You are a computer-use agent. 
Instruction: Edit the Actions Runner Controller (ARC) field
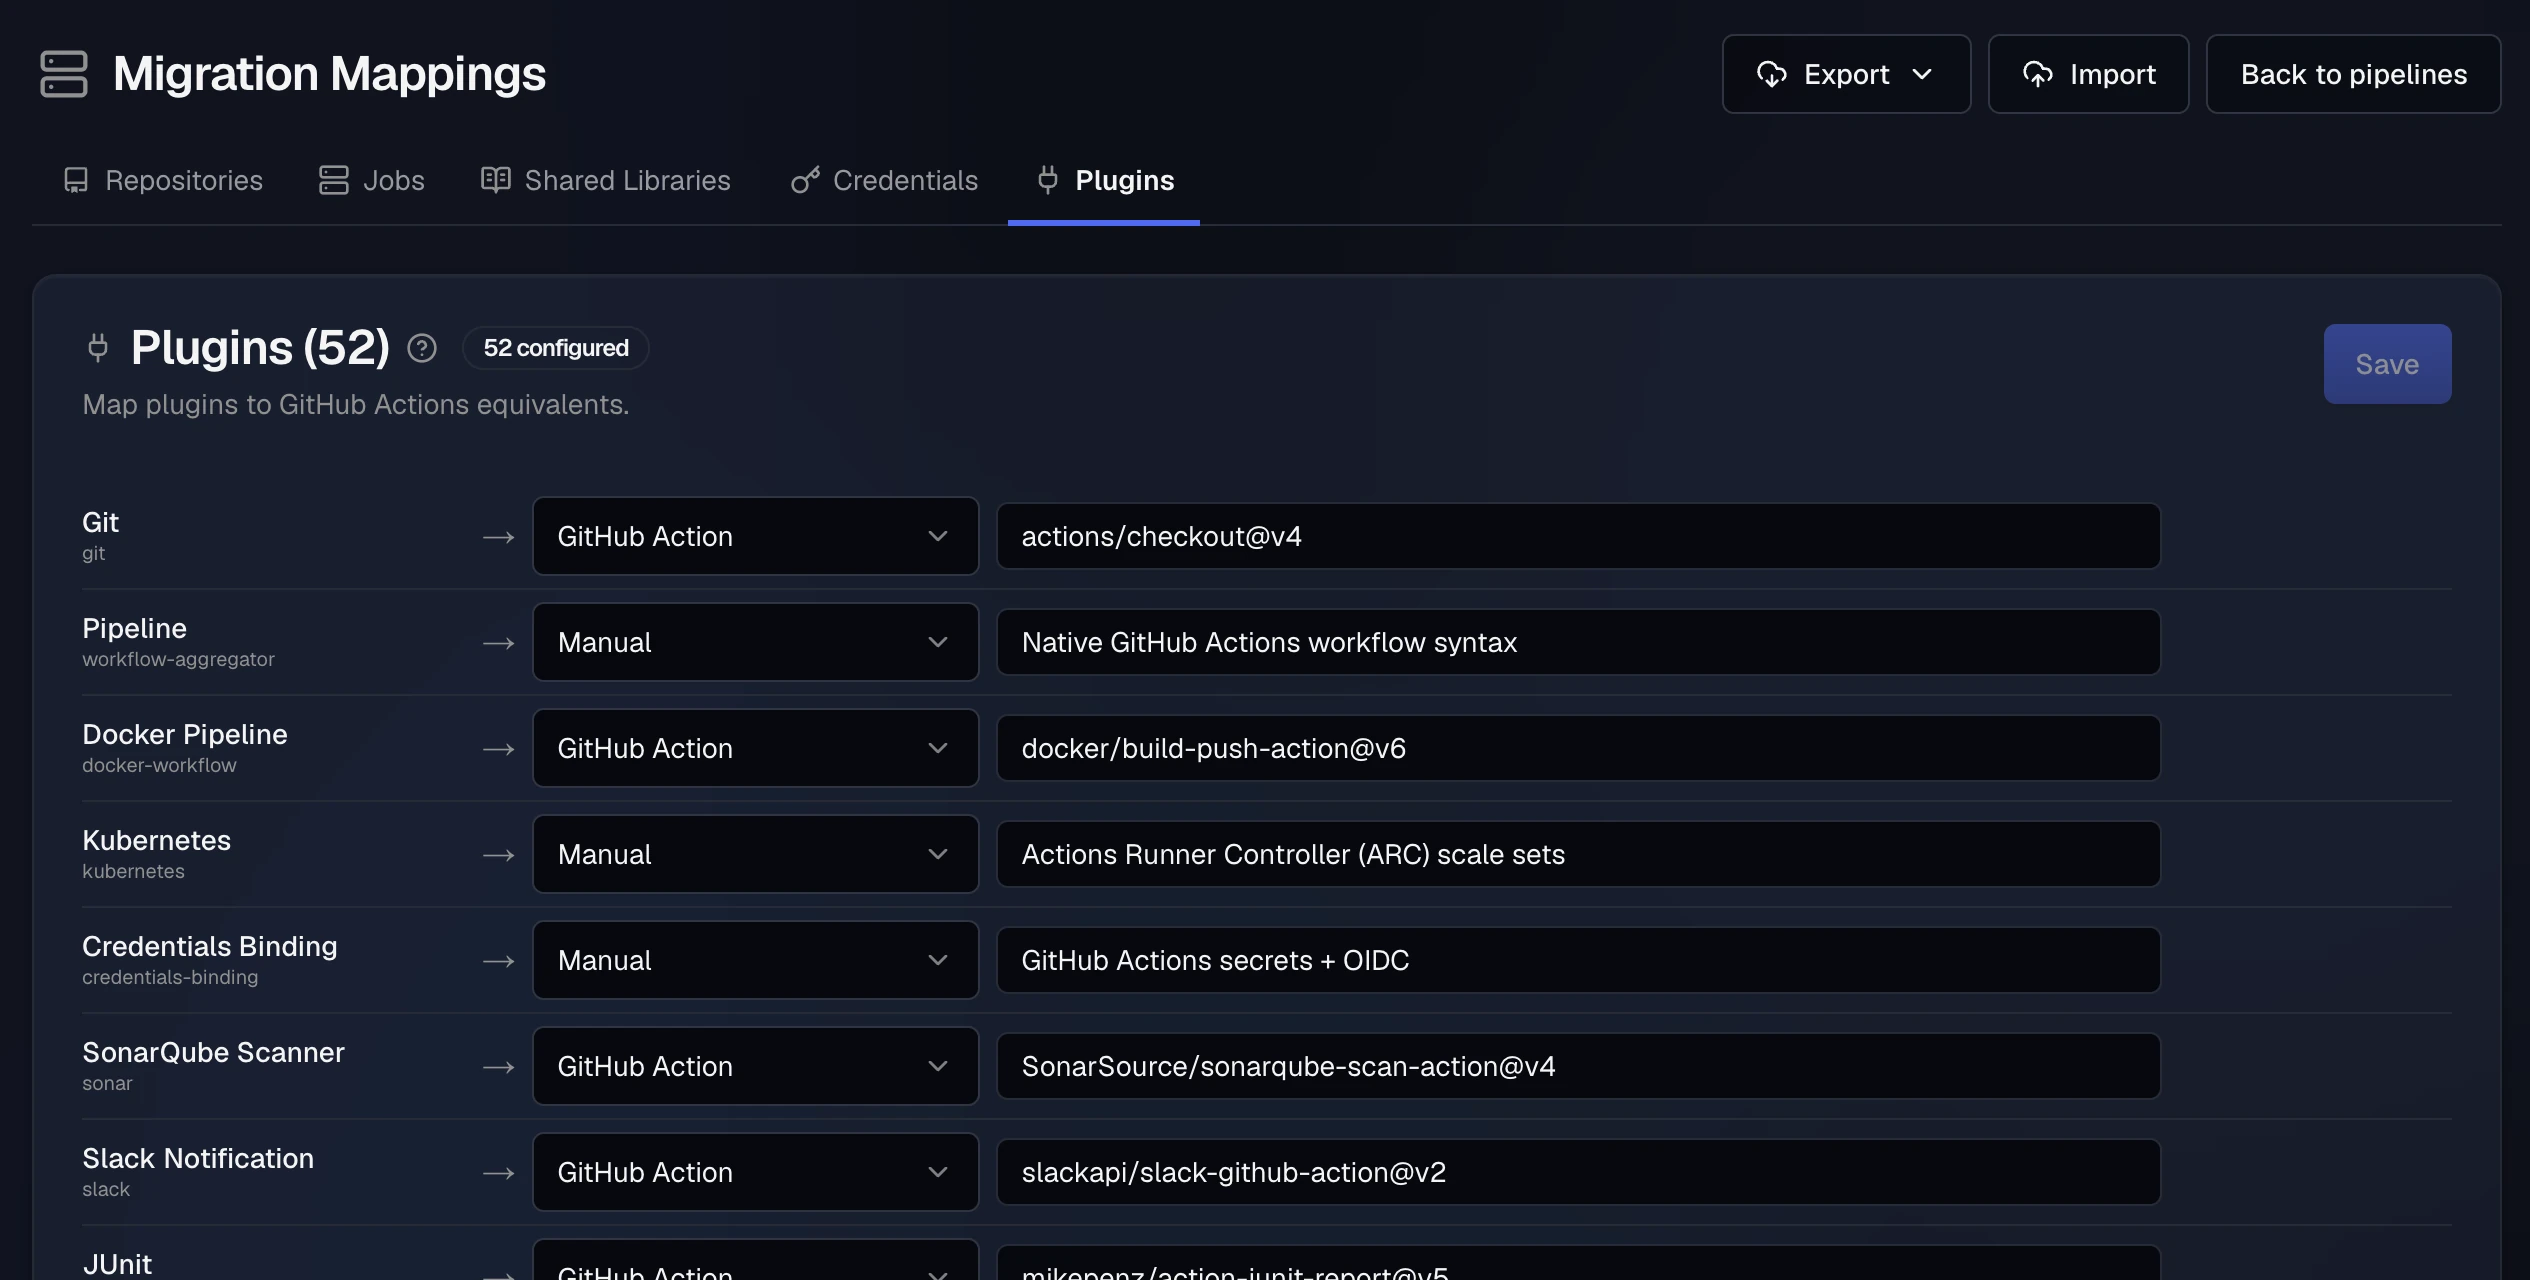click(x=1578, y=854)
